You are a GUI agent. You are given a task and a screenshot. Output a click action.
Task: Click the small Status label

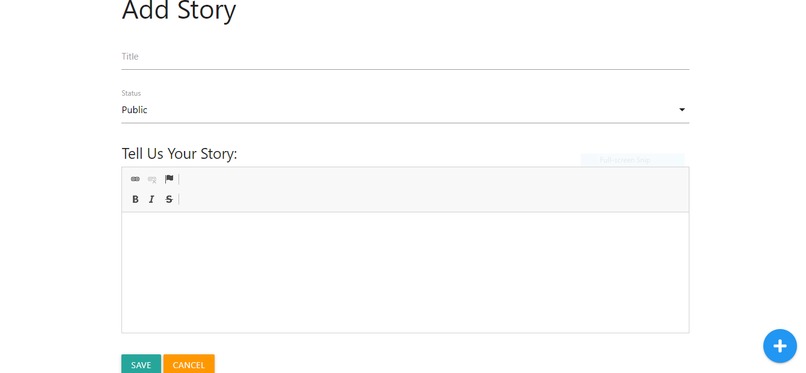click(x=131, y=93)
